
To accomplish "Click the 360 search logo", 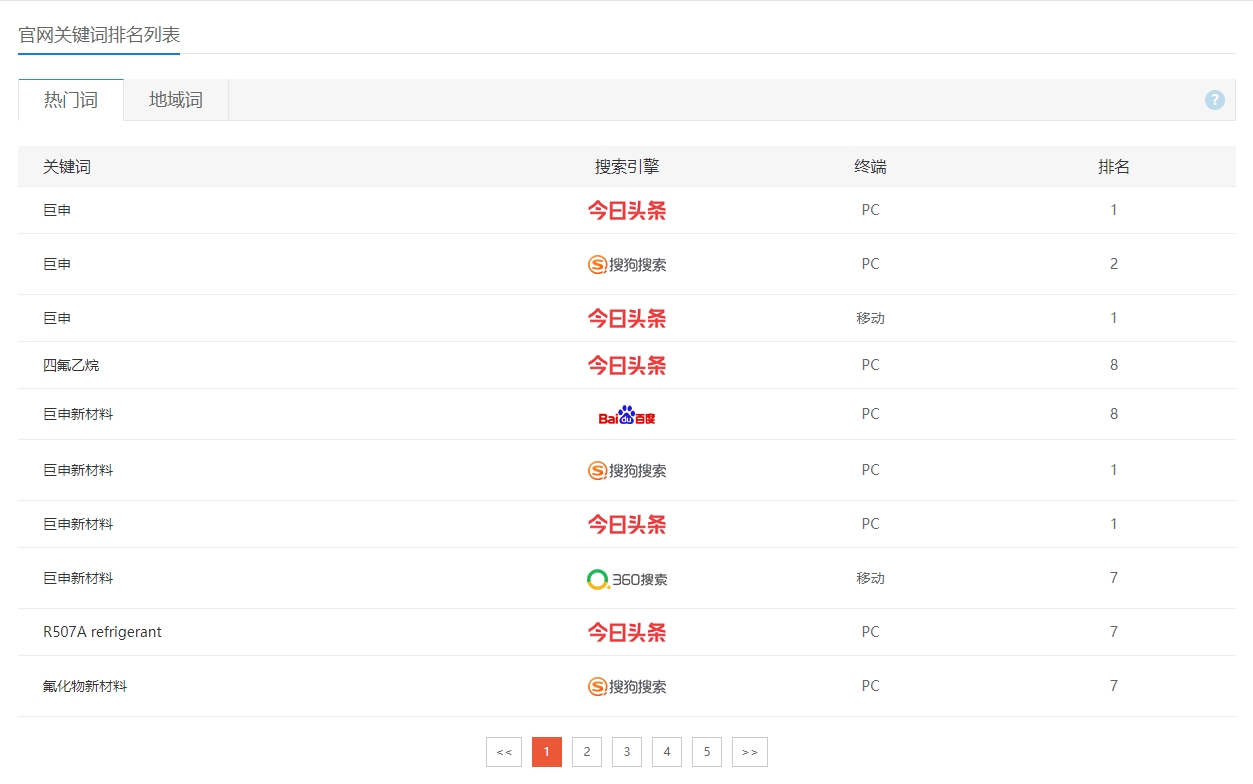I will [626, 579].
